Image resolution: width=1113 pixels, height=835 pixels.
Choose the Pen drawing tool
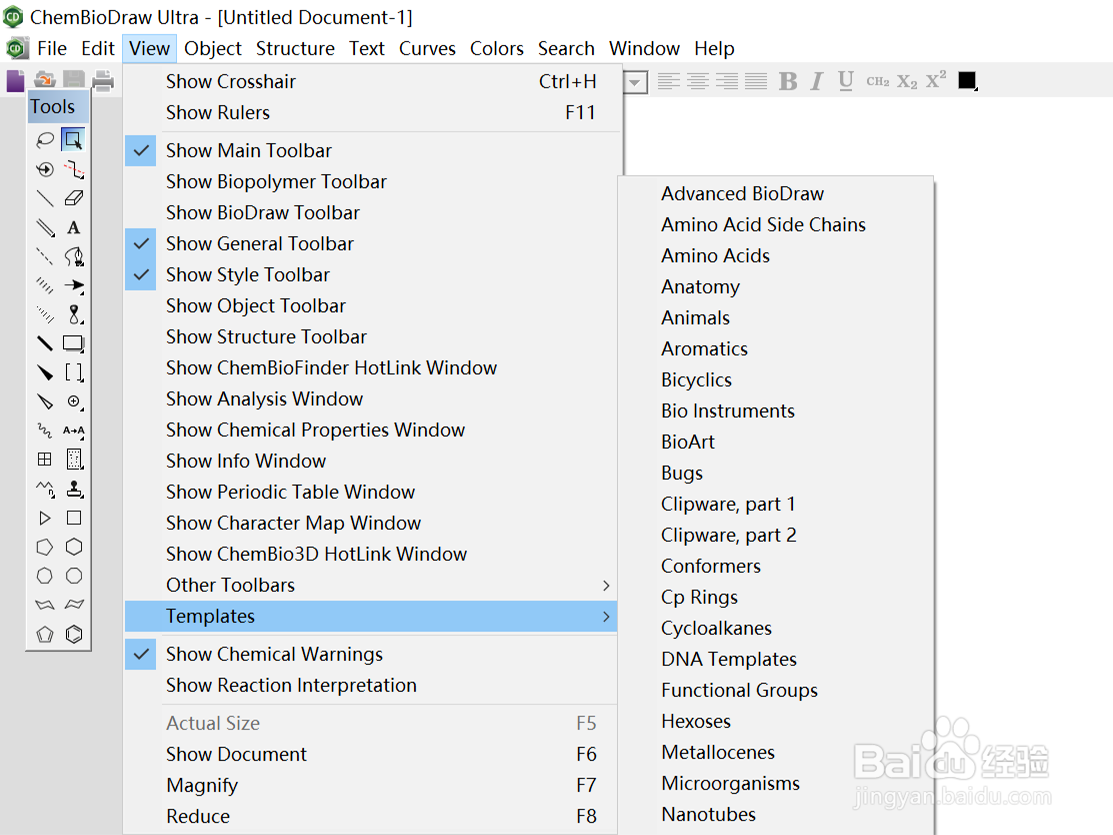coord(74,256)
